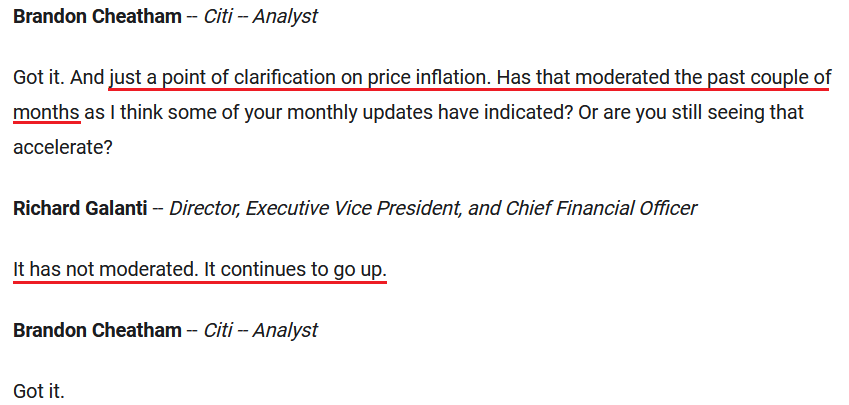Click 'Got it. And' at start of question

(58, 79)
